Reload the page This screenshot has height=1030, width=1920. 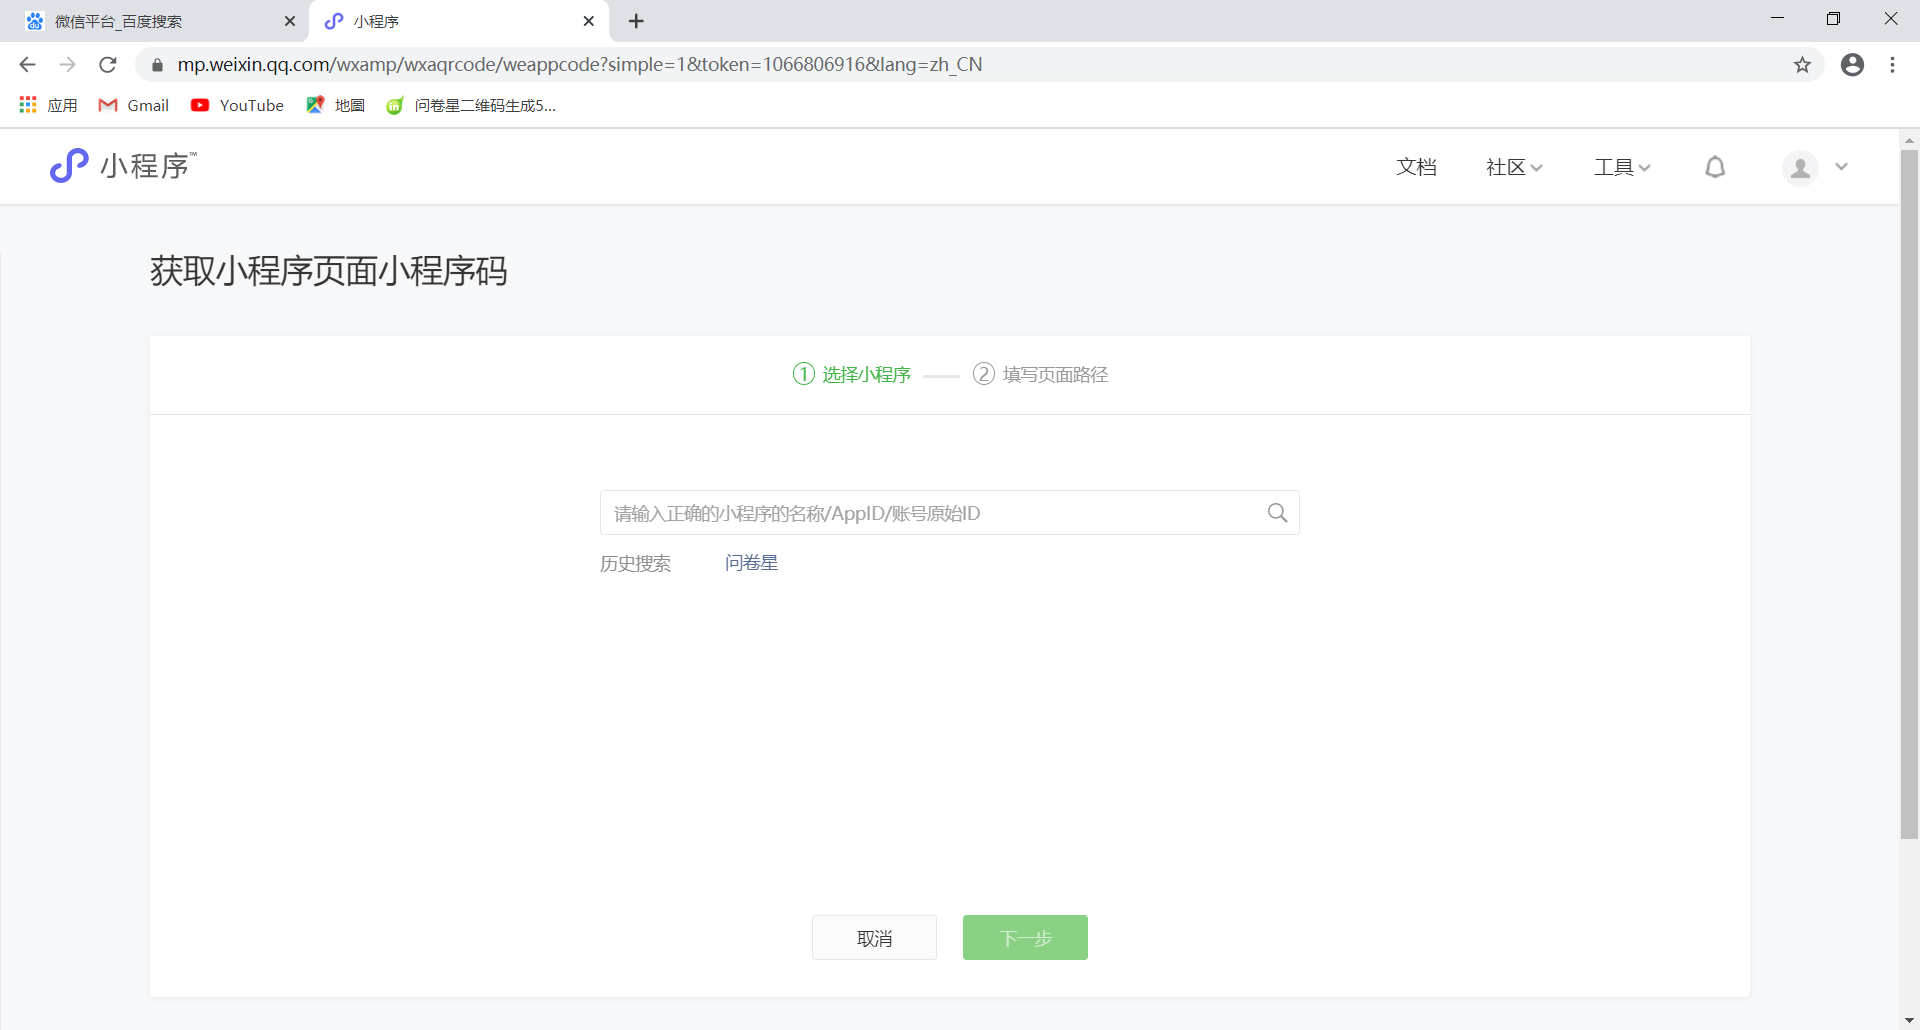tap(108, 65)
